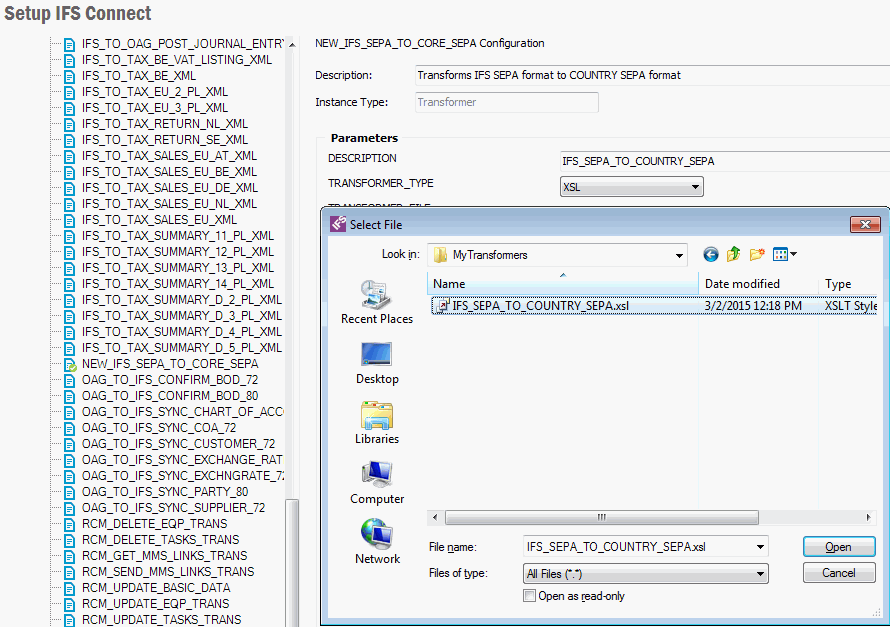Open Desktop location in places bar
The image size is (890, 627).
(x=376, y=361)
